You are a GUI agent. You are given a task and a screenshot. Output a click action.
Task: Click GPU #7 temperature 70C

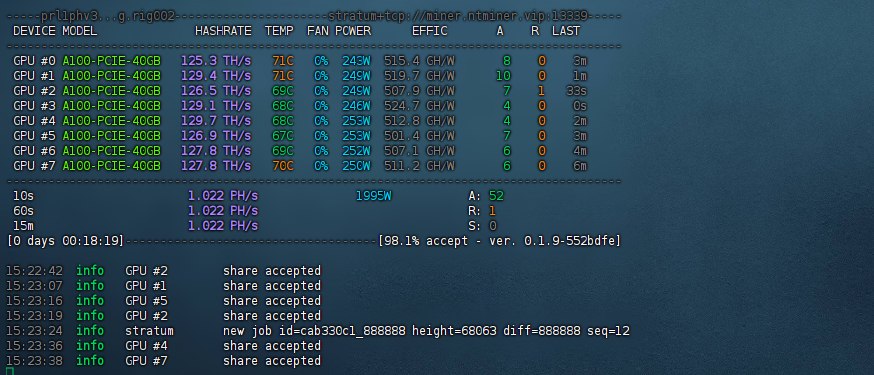(283, 166)
